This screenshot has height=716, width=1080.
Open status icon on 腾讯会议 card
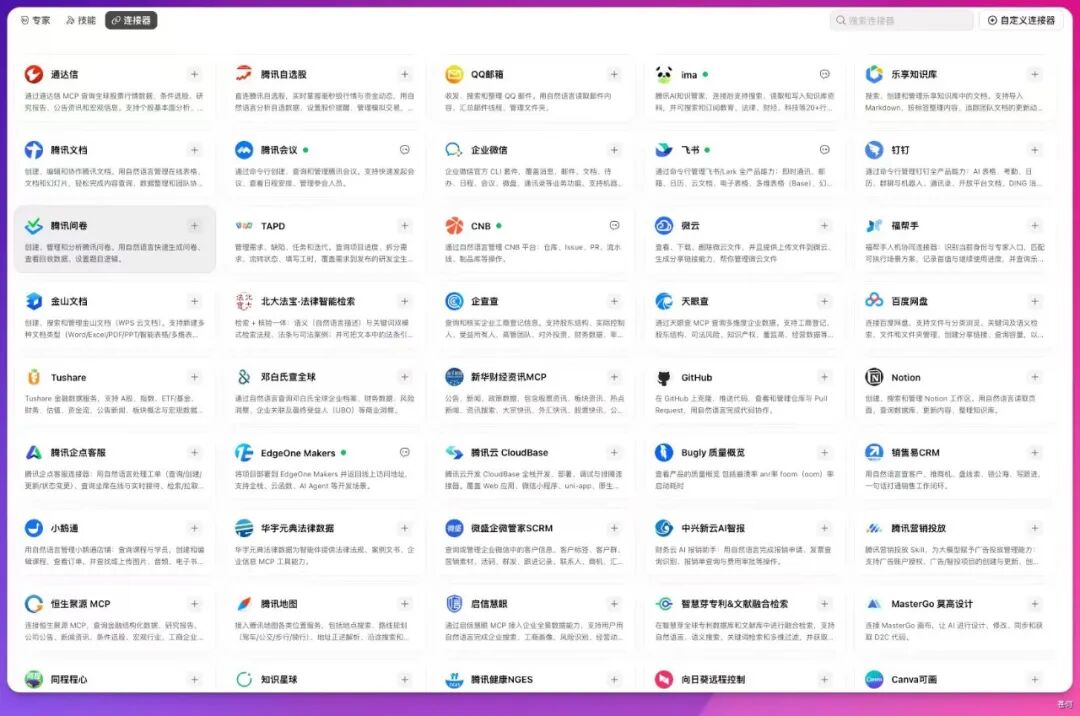404,150
